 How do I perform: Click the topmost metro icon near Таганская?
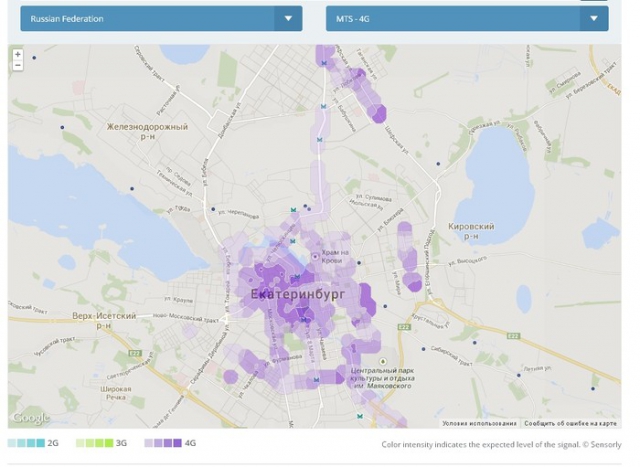(324, 63)
